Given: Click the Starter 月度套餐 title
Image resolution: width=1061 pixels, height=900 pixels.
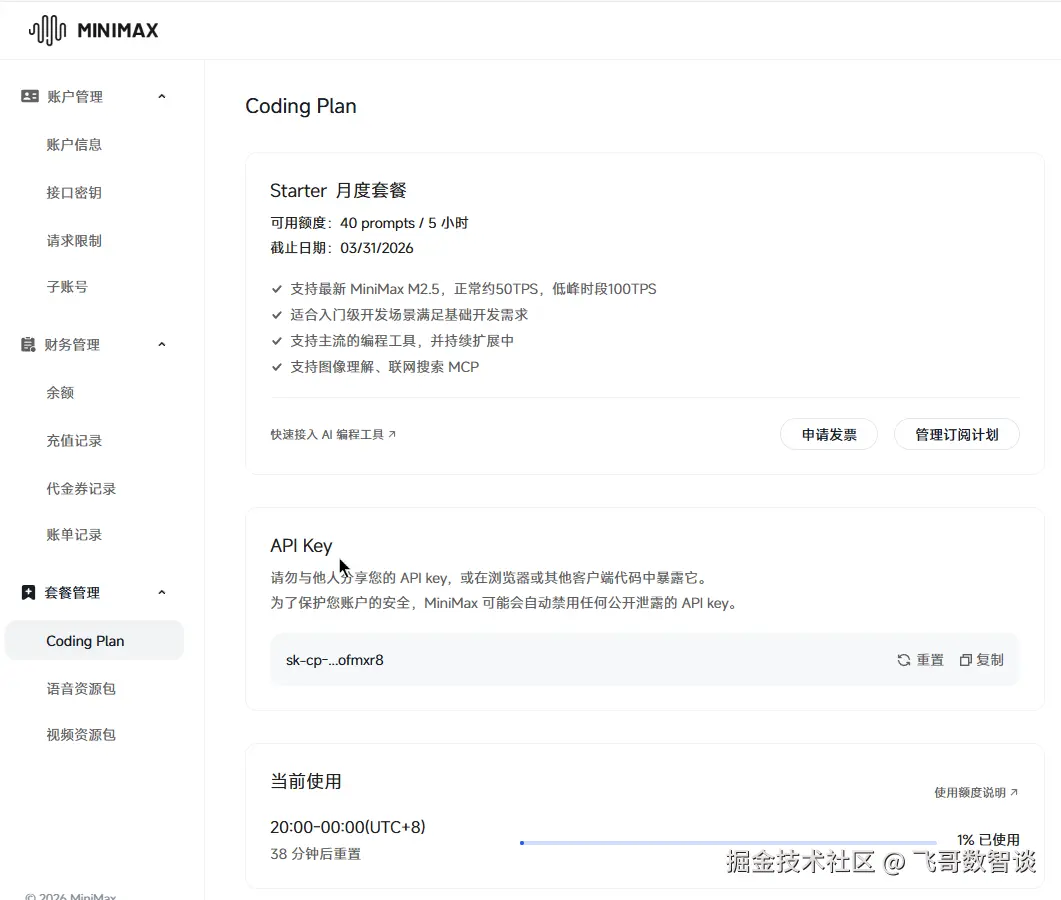Looking at the screenshot, I should [x=338, y=190].
